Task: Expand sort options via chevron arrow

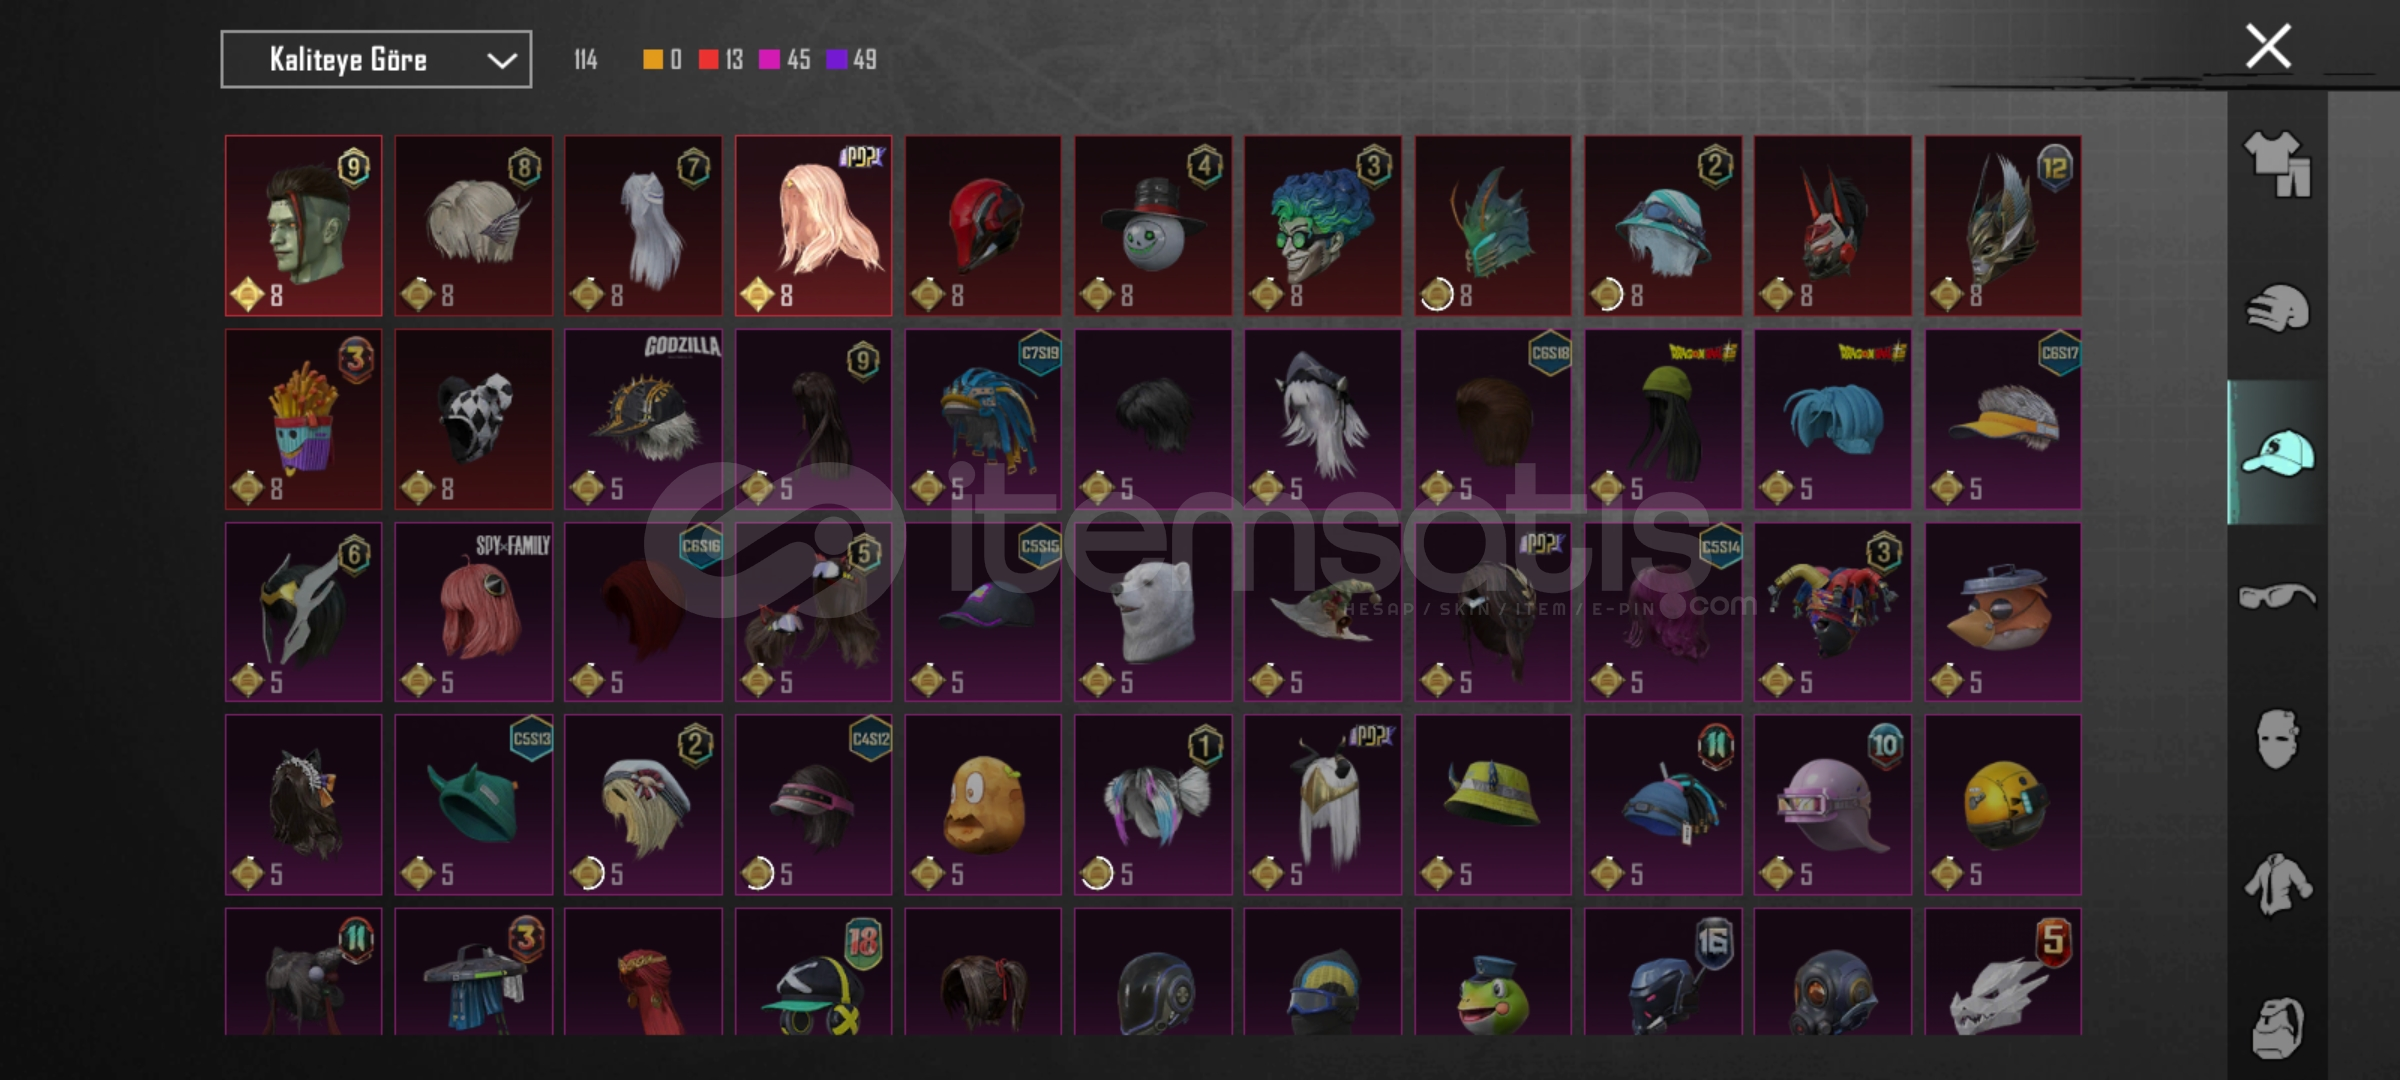Action: coord(501,61)
